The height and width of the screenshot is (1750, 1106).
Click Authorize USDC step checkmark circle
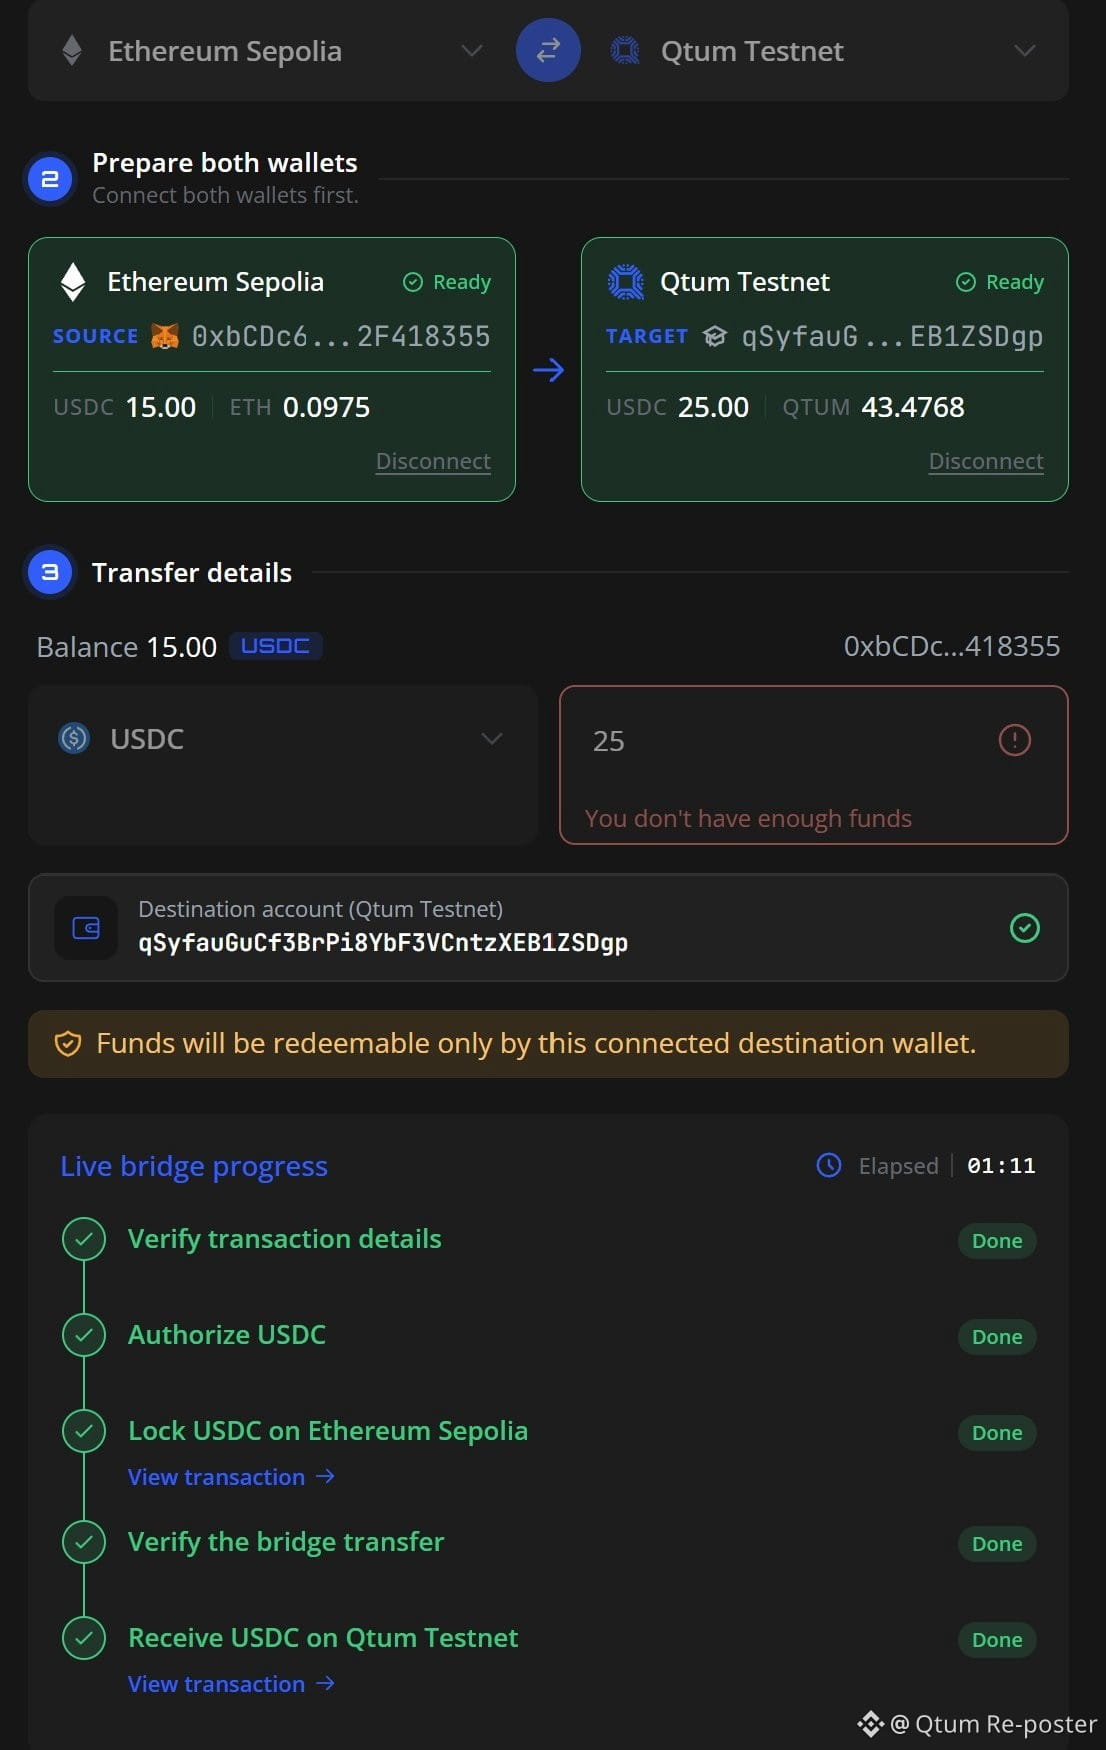coord(84,1335)
